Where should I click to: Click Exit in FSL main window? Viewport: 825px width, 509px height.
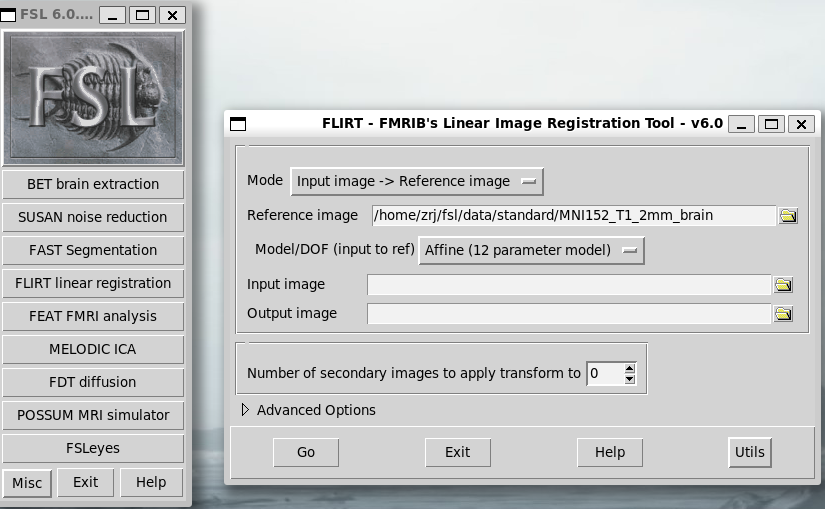(85, 482)
